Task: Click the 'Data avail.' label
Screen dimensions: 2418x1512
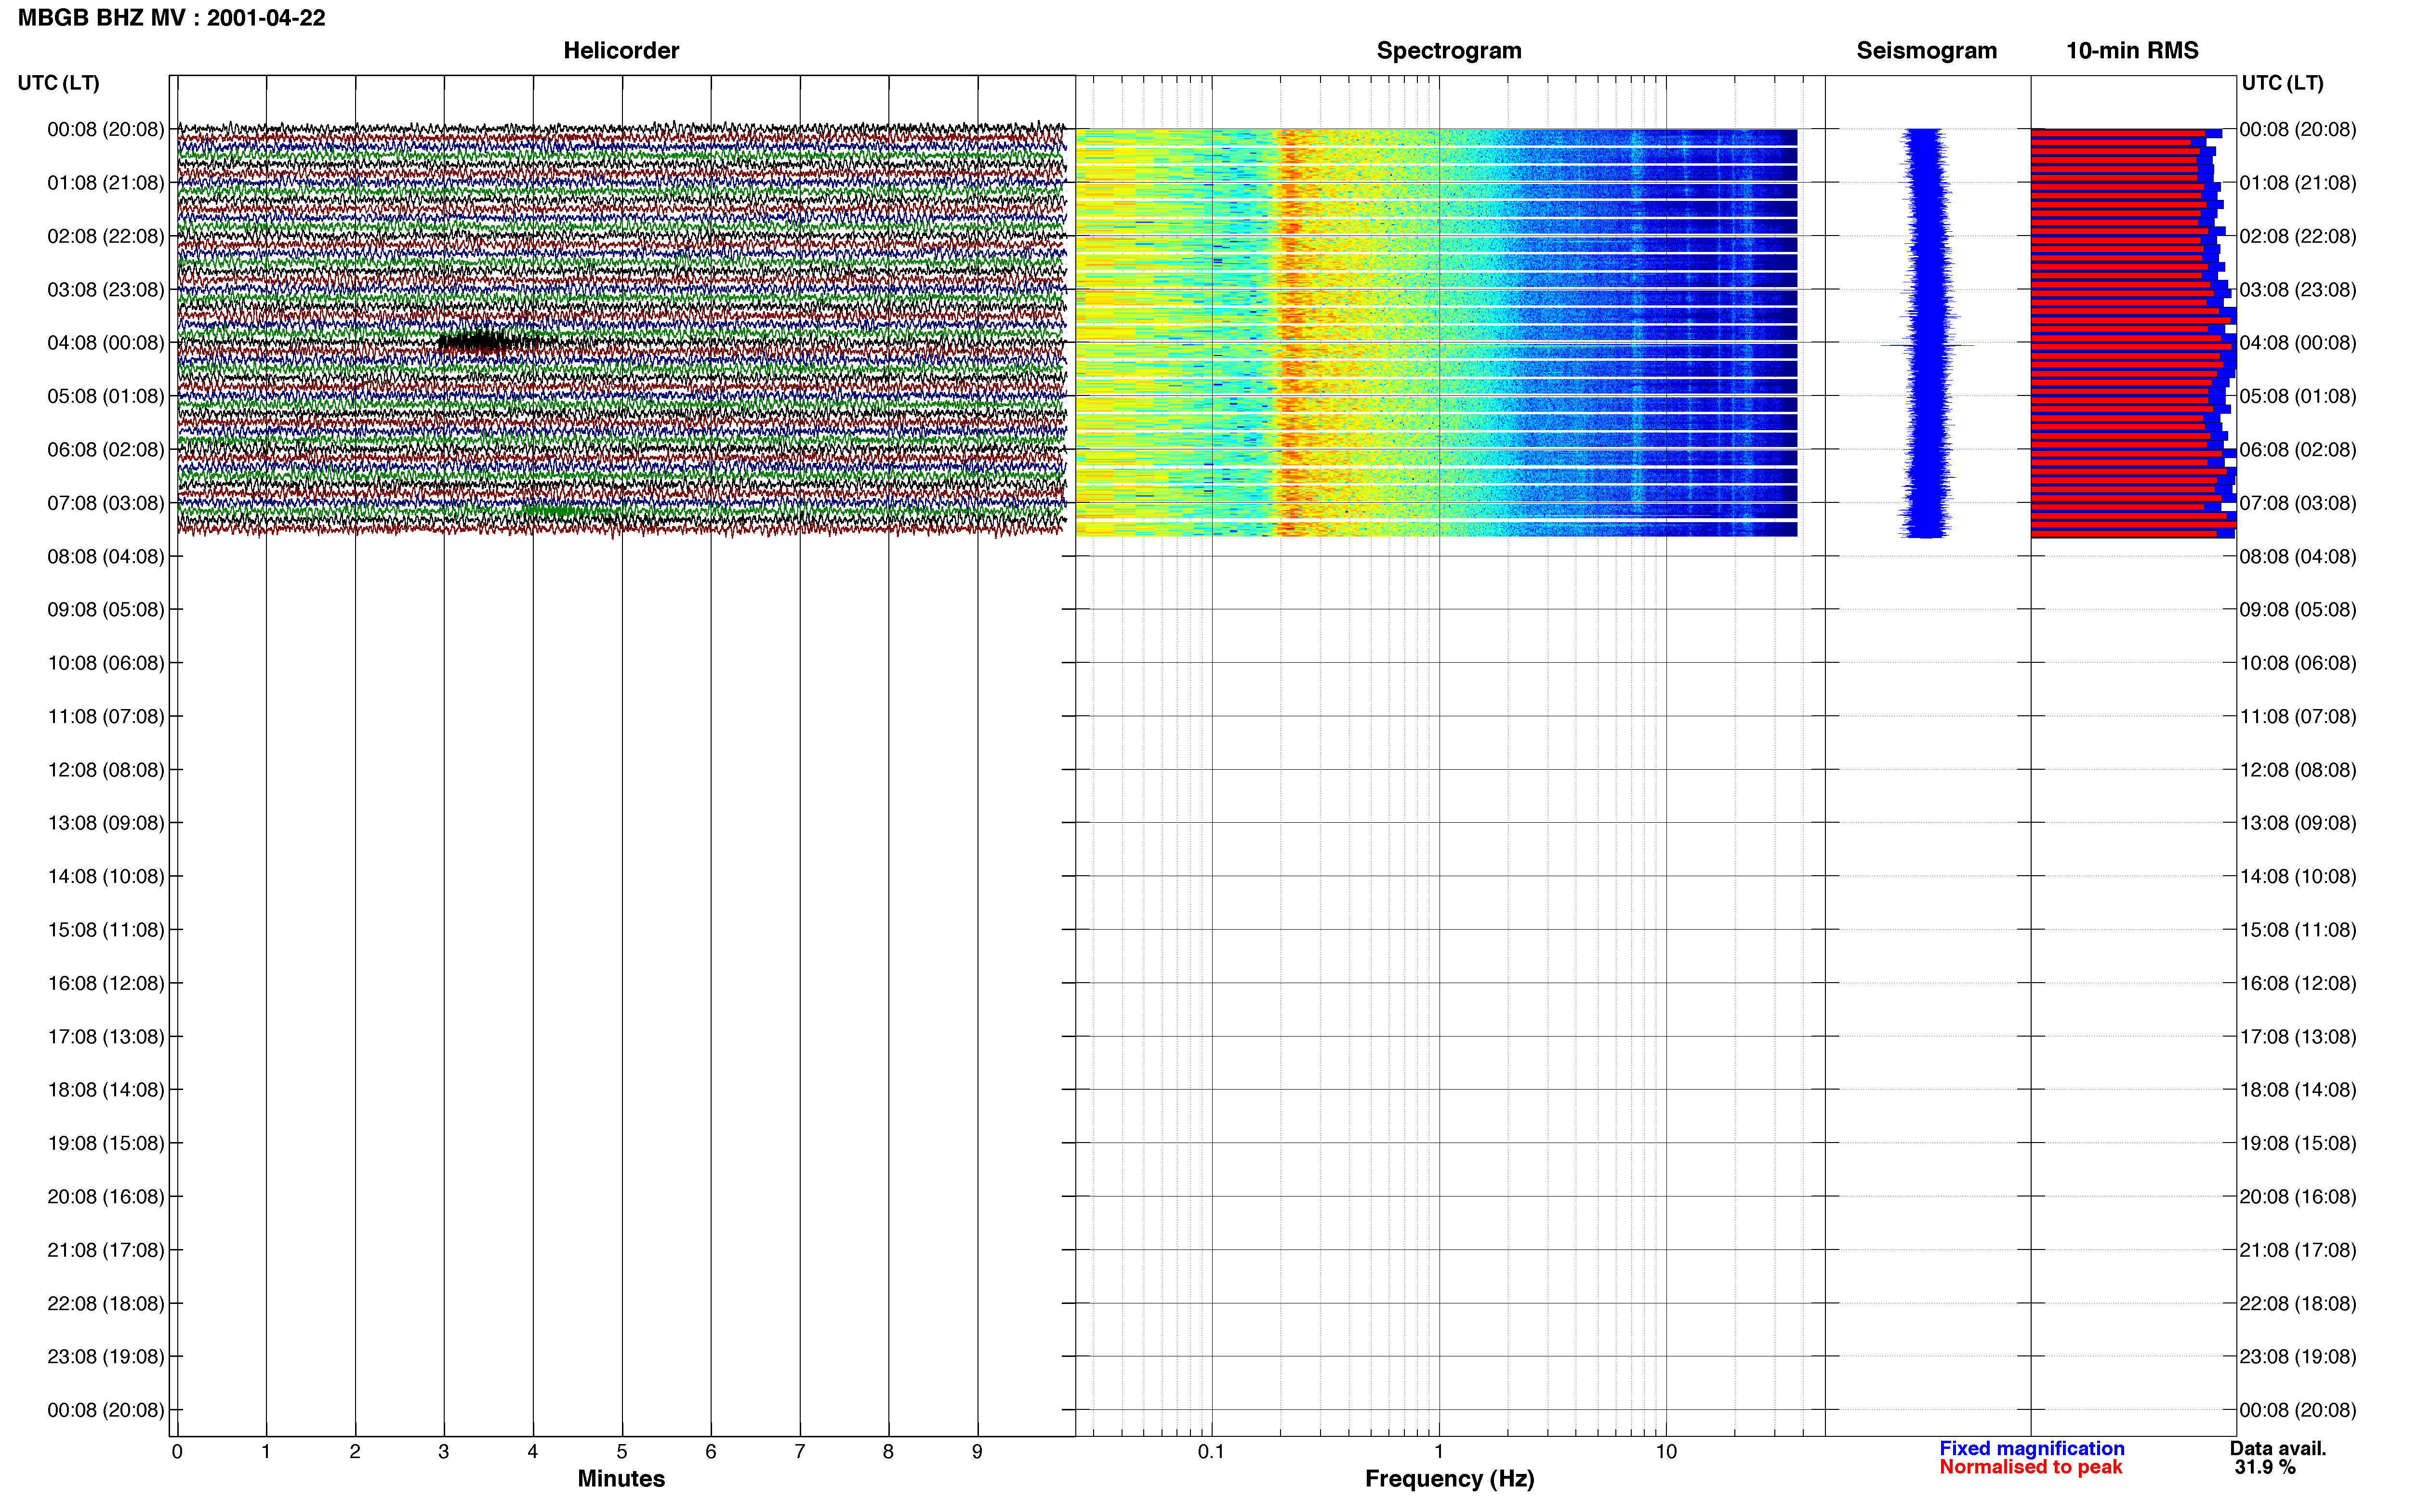Action: [x=2278, y=1448]
